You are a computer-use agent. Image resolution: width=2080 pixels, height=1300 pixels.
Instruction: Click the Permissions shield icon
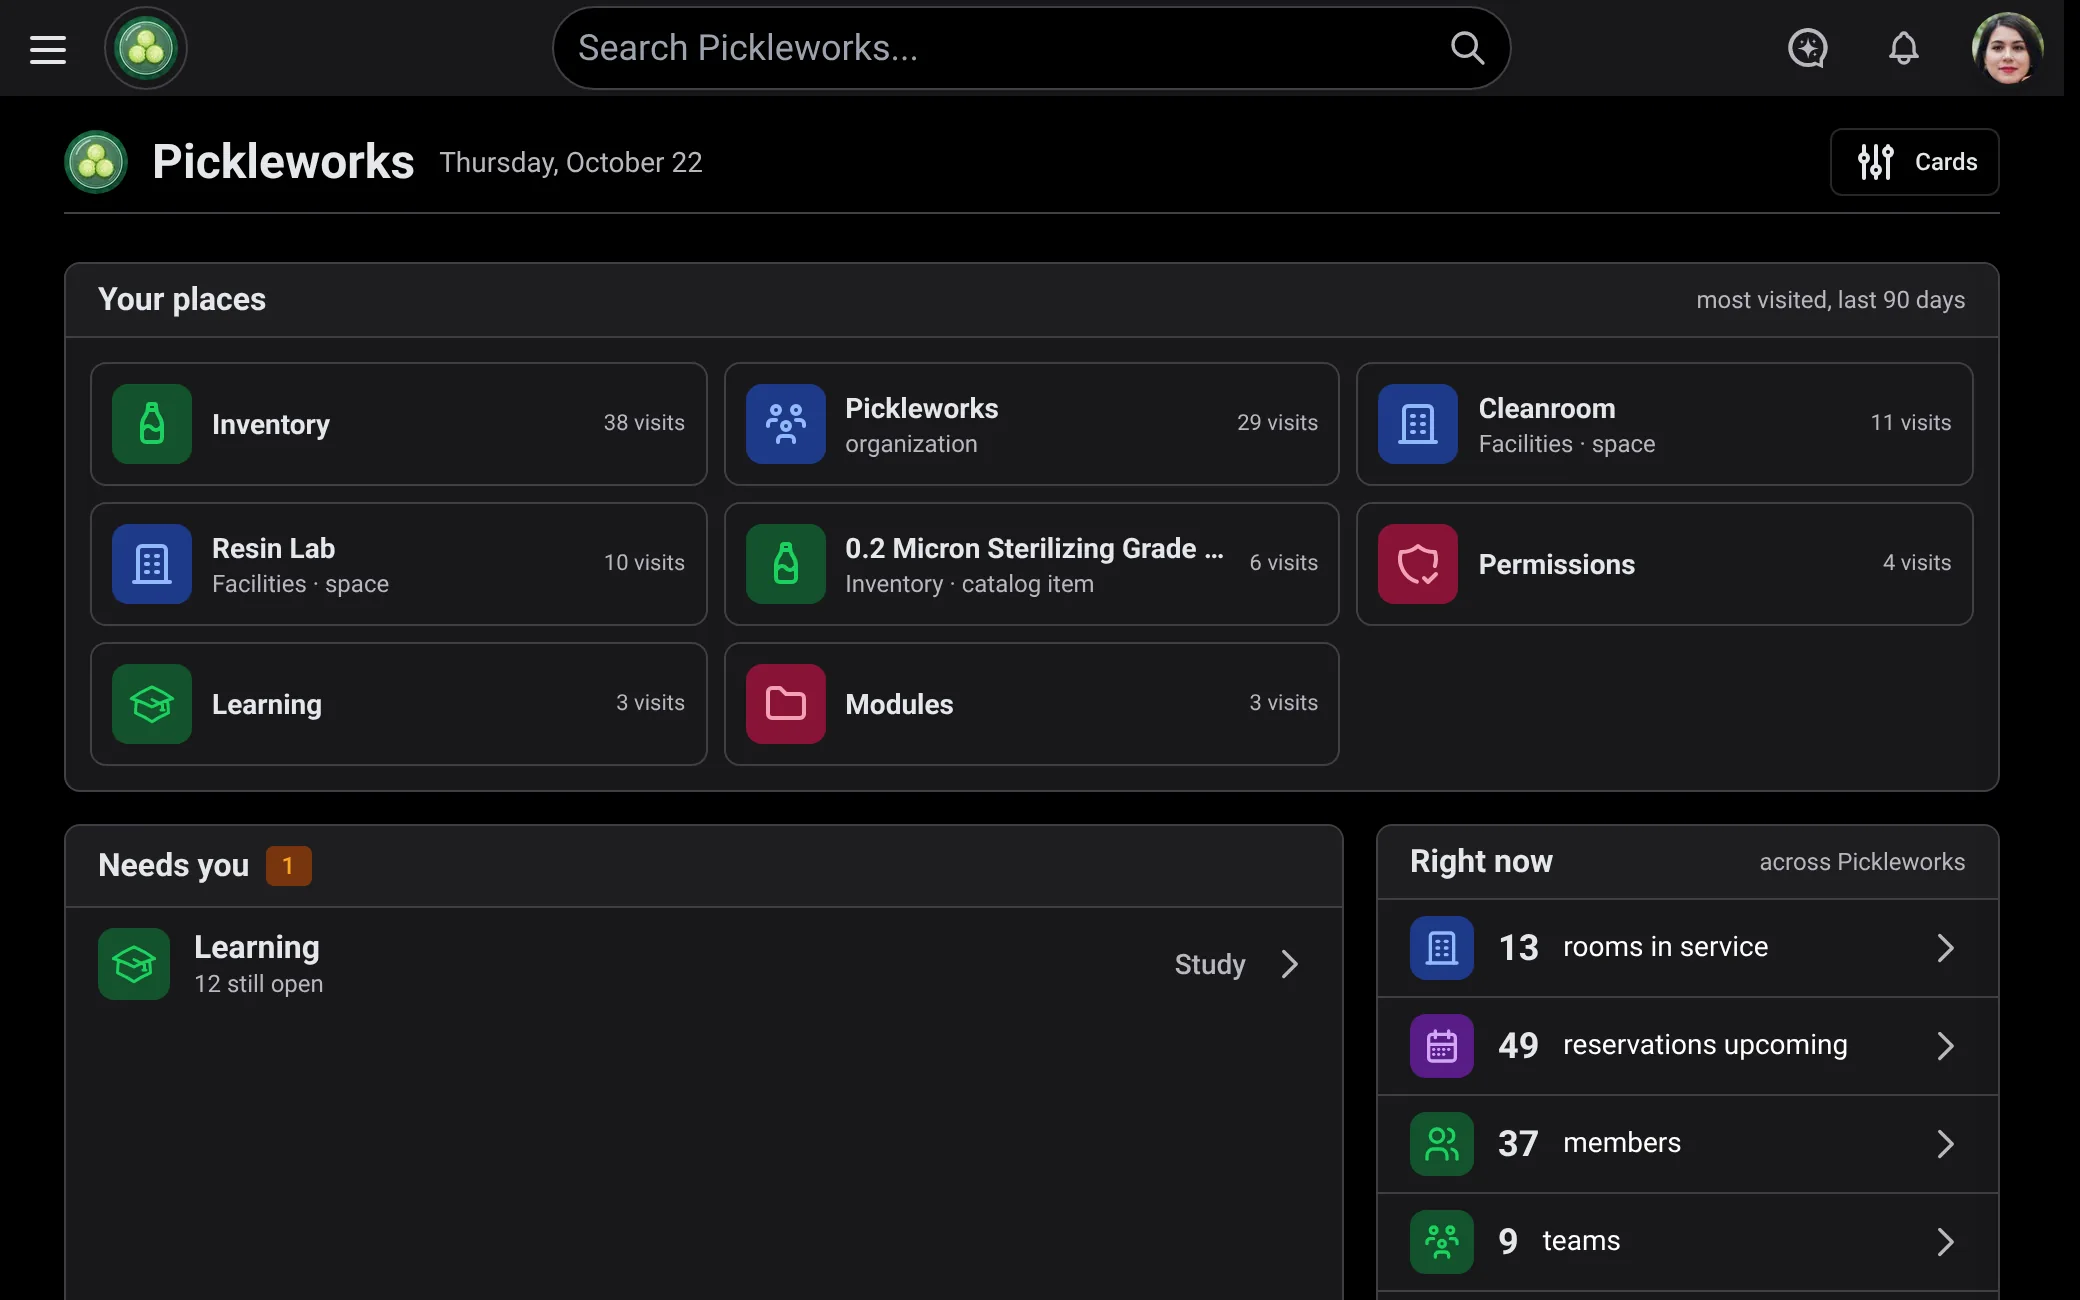[1418, 564]
